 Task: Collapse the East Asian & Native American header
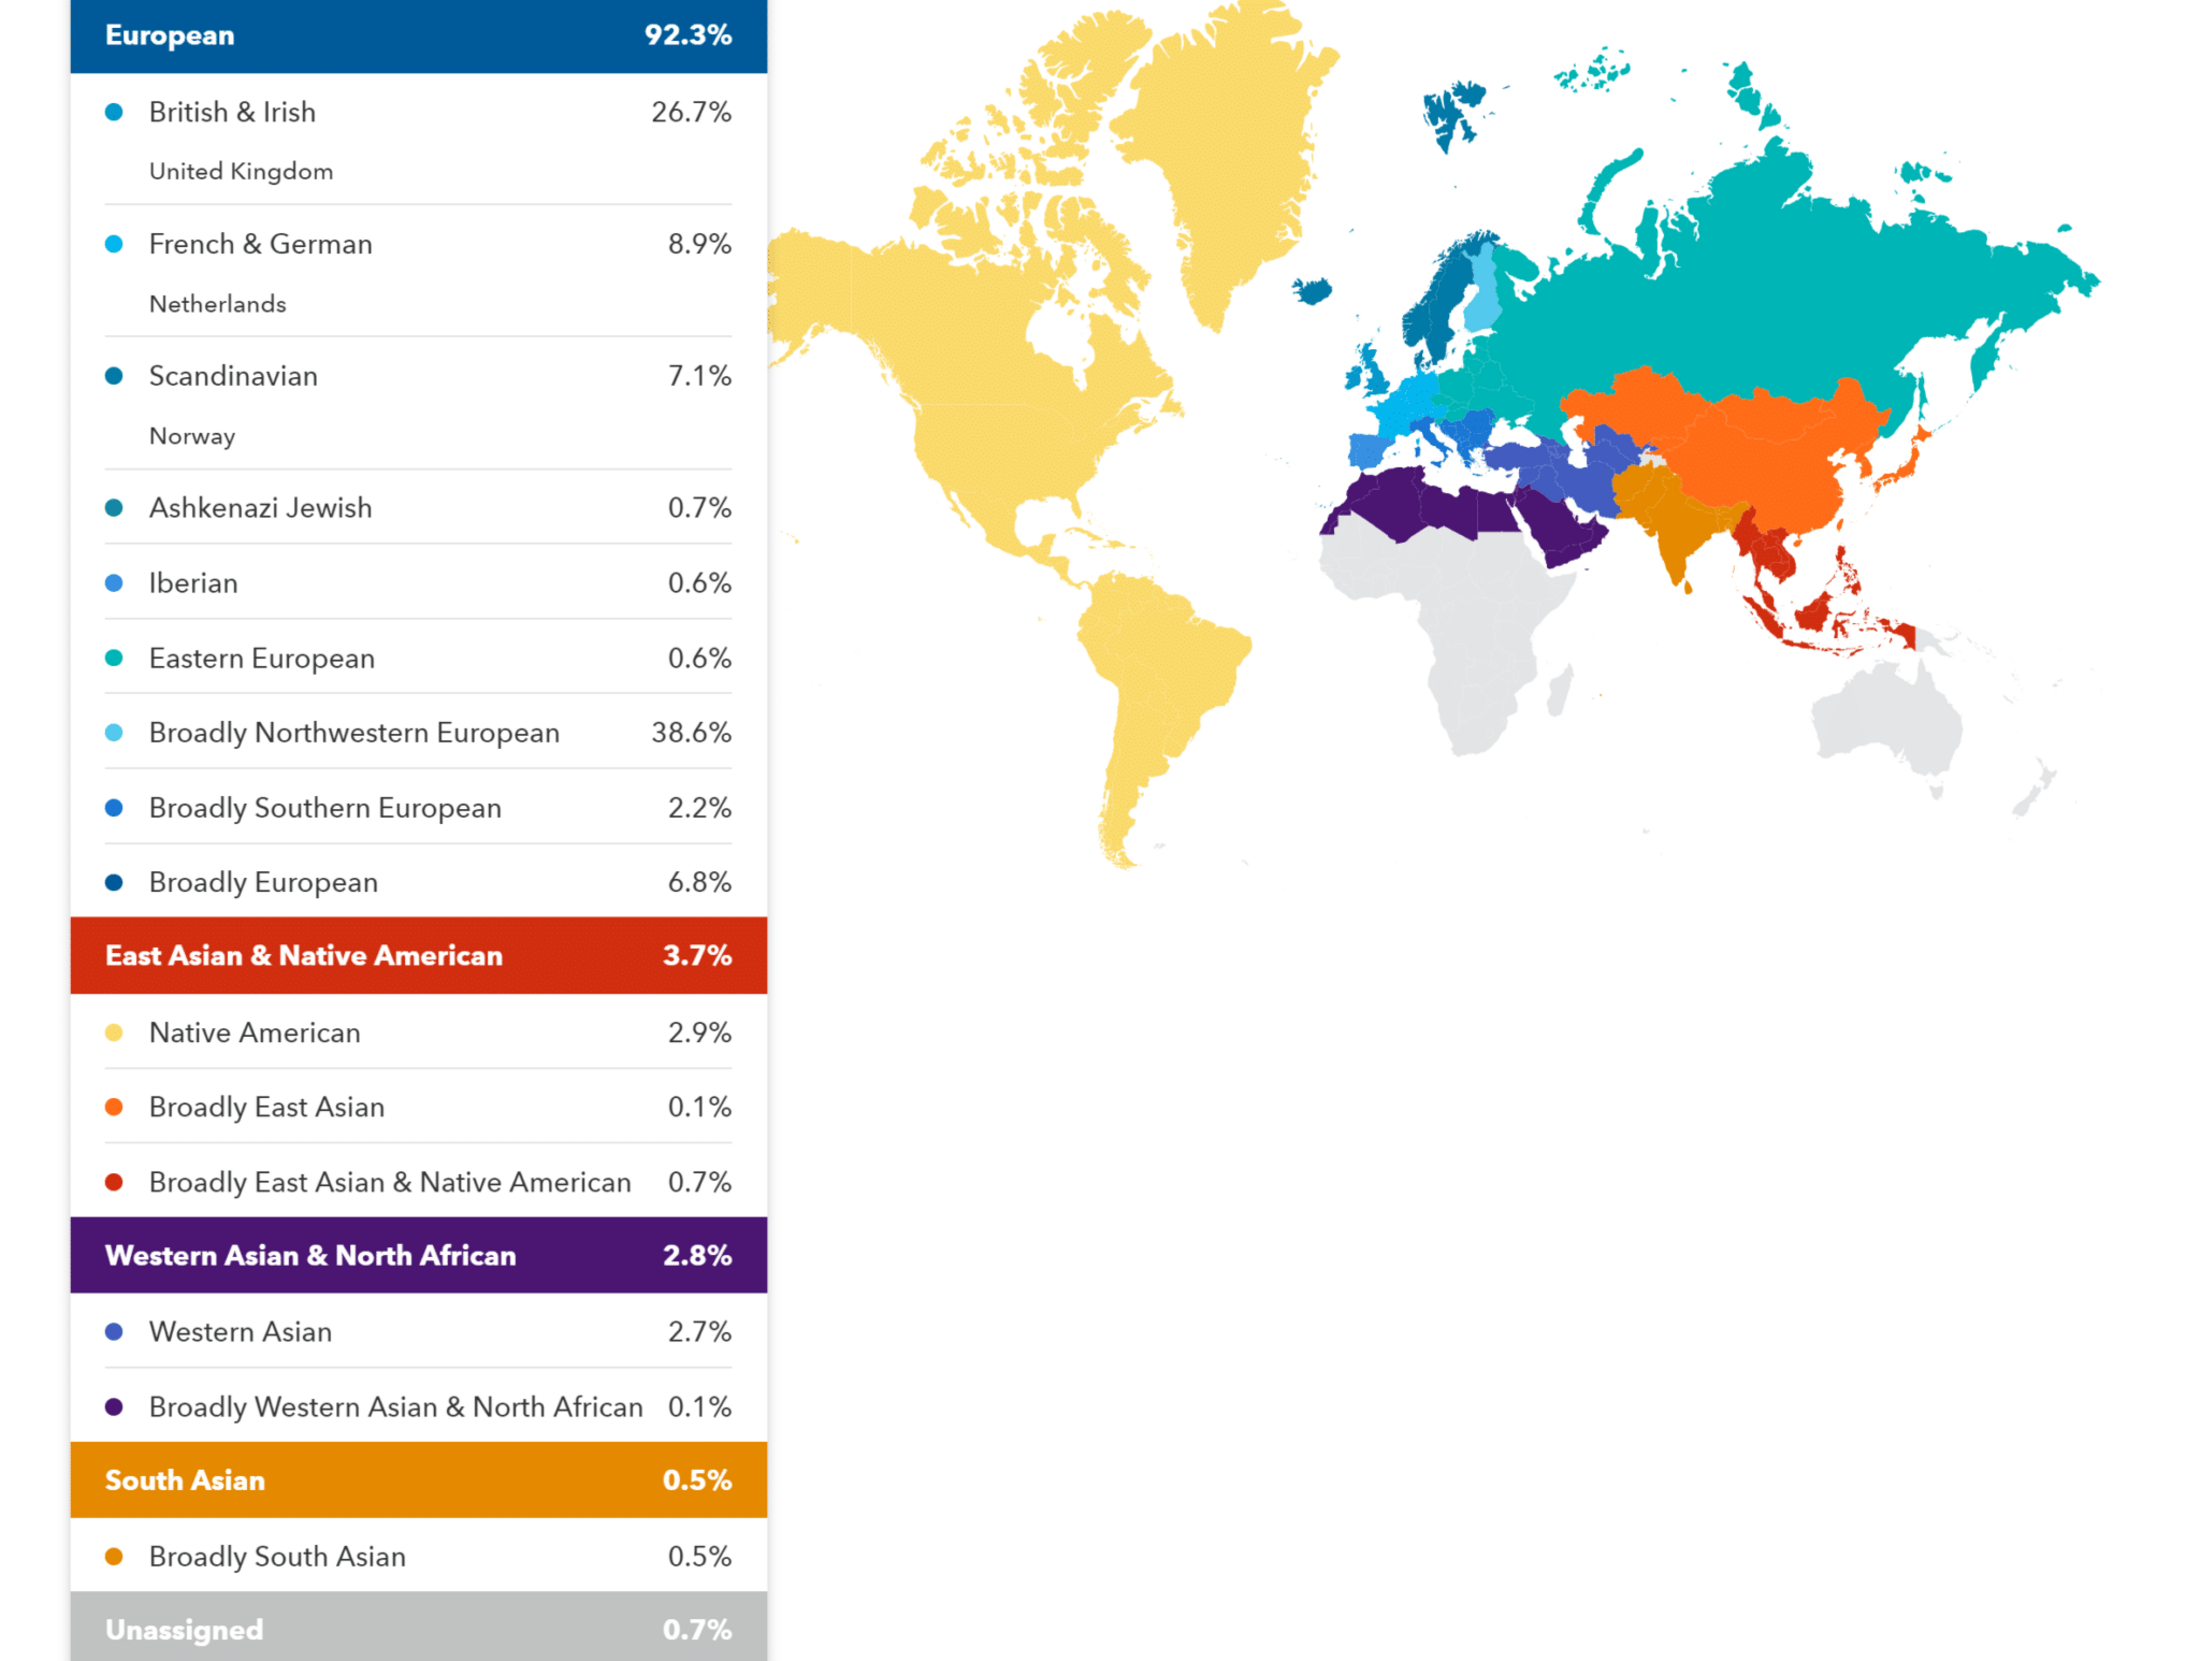(418, 956)
